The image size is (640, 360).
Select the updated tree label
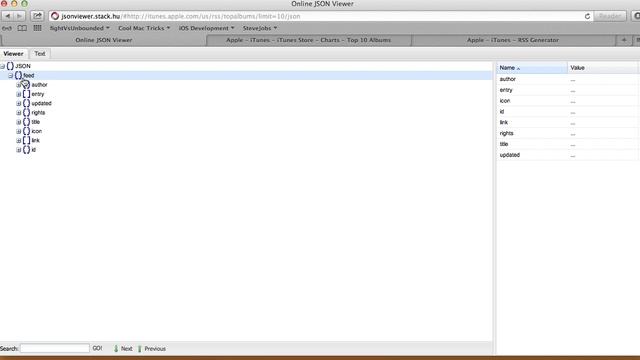click(x=42, y=104)
